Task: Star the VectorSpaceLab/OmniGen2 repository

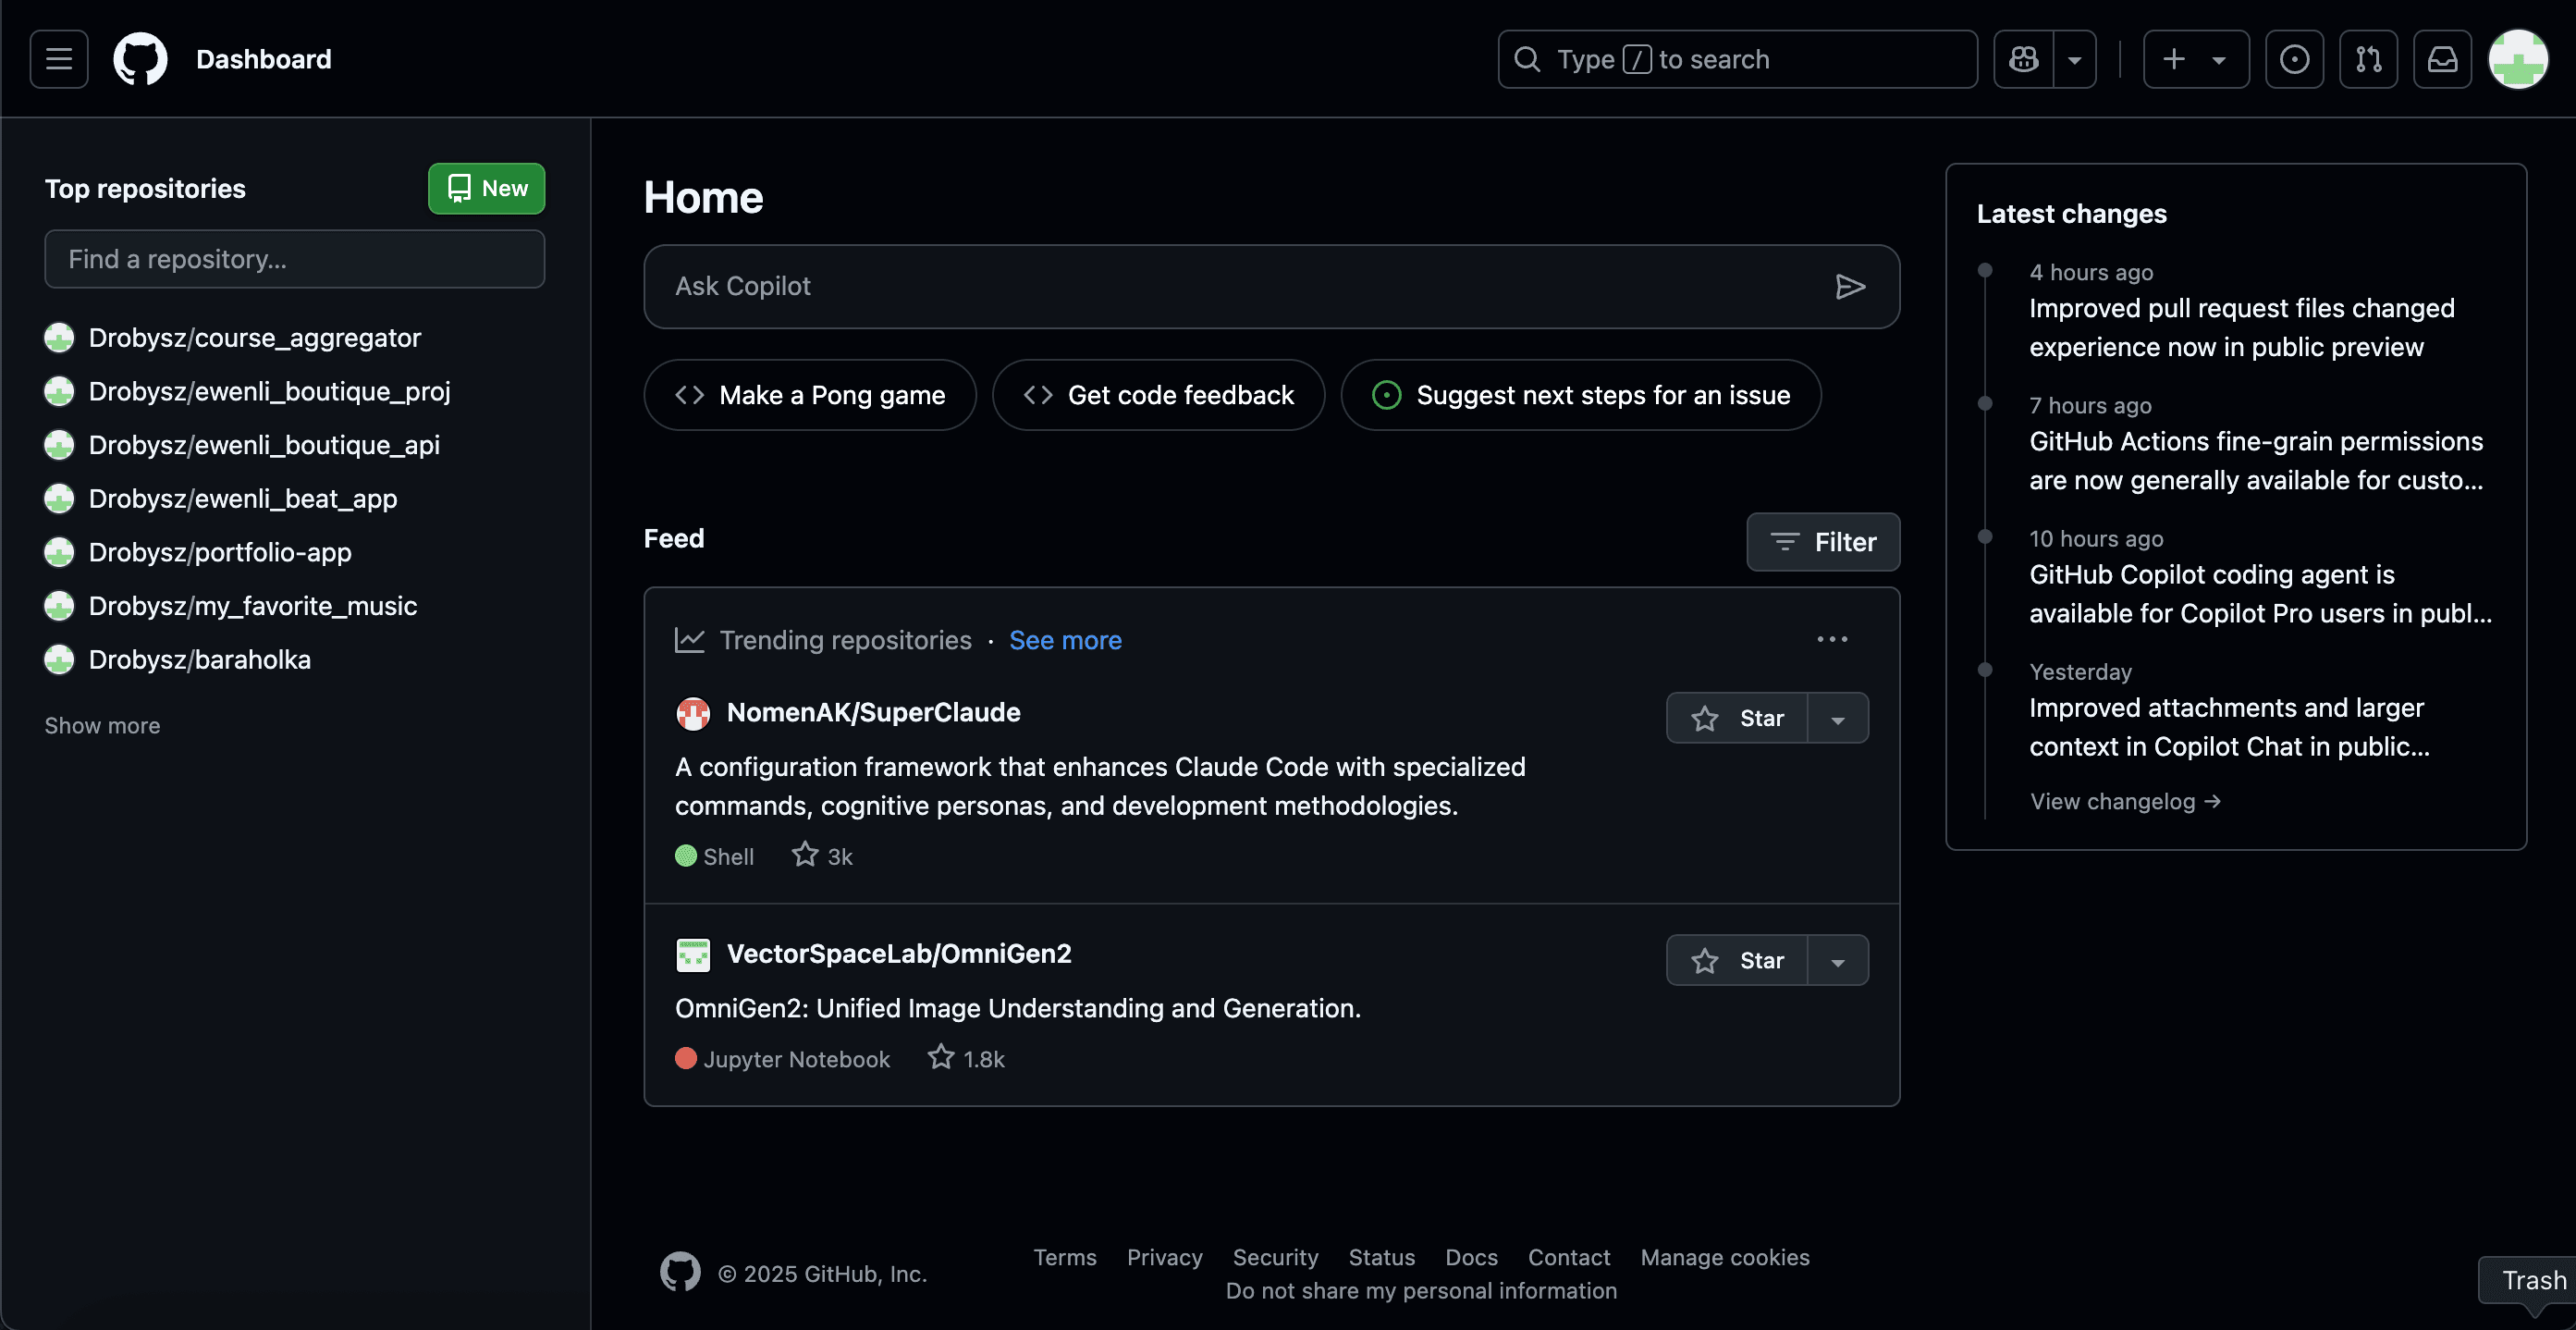Action: click(x=1737, y=960)
